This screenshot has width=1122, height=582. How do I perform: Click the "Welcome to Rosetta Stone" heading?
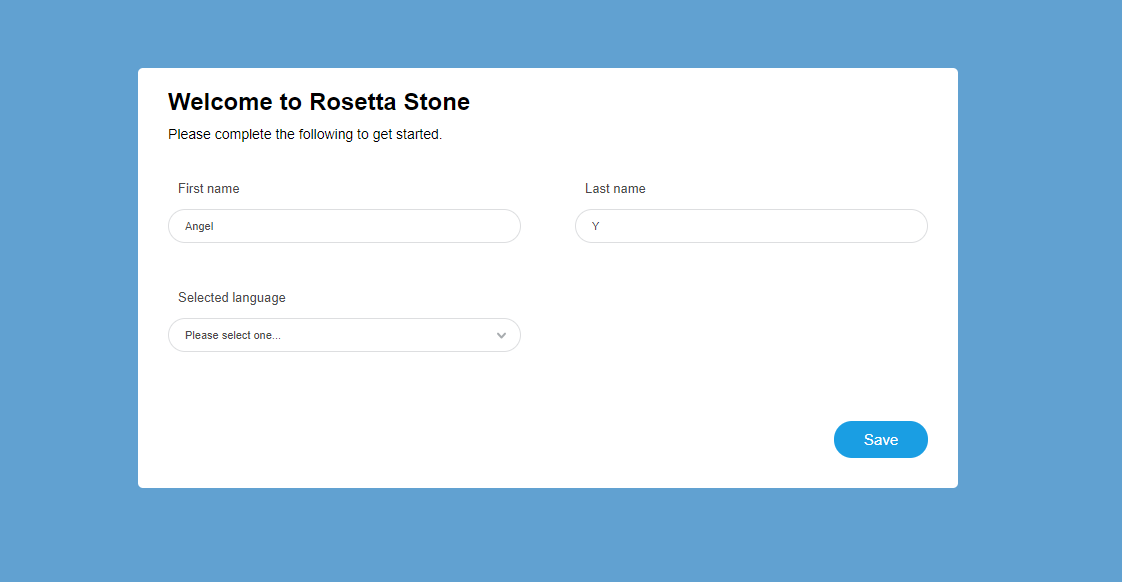point(319,102)
